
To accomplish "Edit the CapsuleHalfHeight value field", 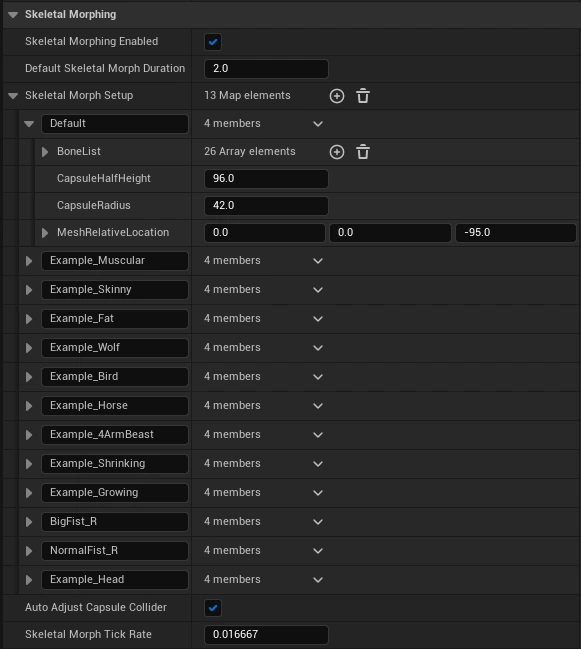I will click(x=266, y=179).
